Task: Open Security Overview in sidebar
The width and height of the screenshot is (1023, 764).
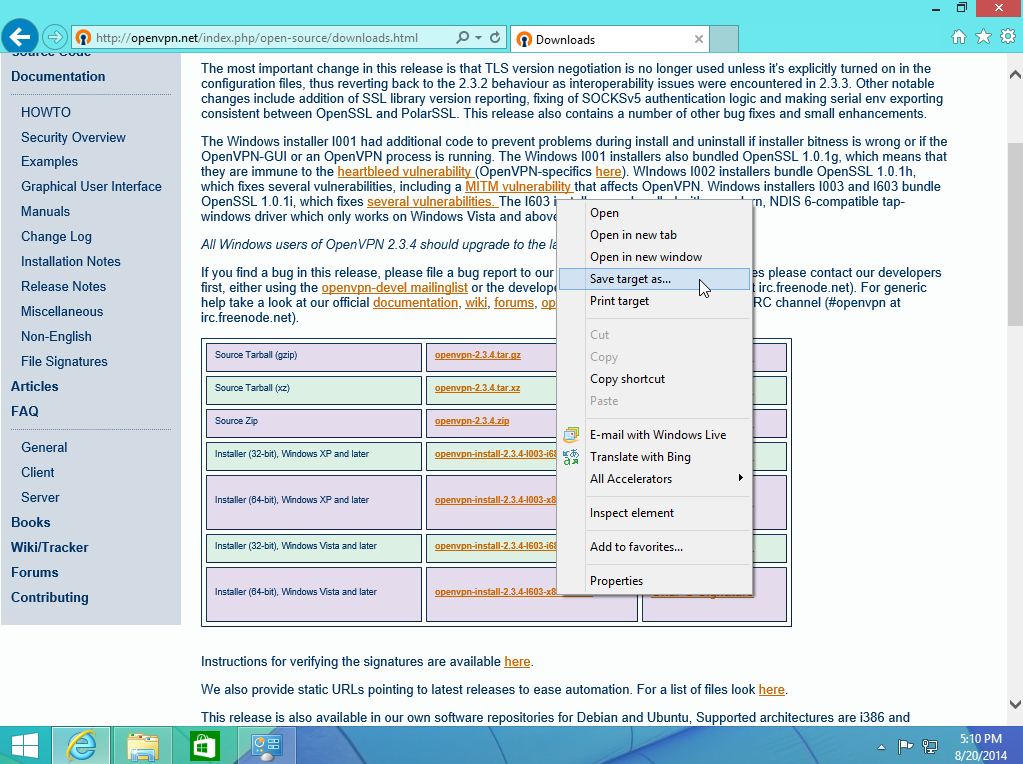Action: [73, 138]
